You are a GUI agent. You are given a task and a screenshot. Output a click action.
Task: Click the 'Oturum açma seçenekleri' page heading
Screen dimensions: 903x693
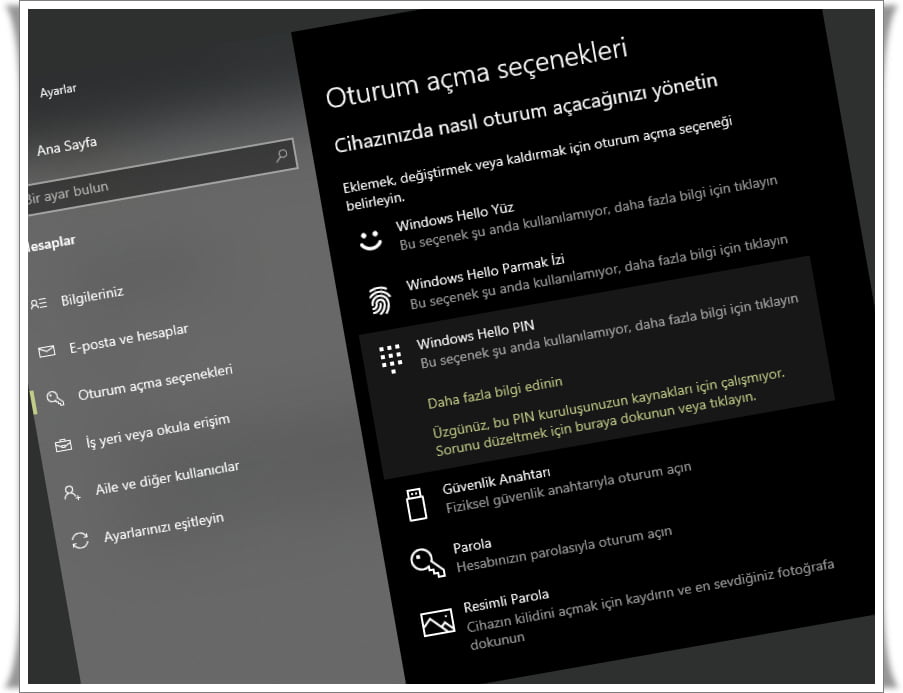tap(476, 73)
